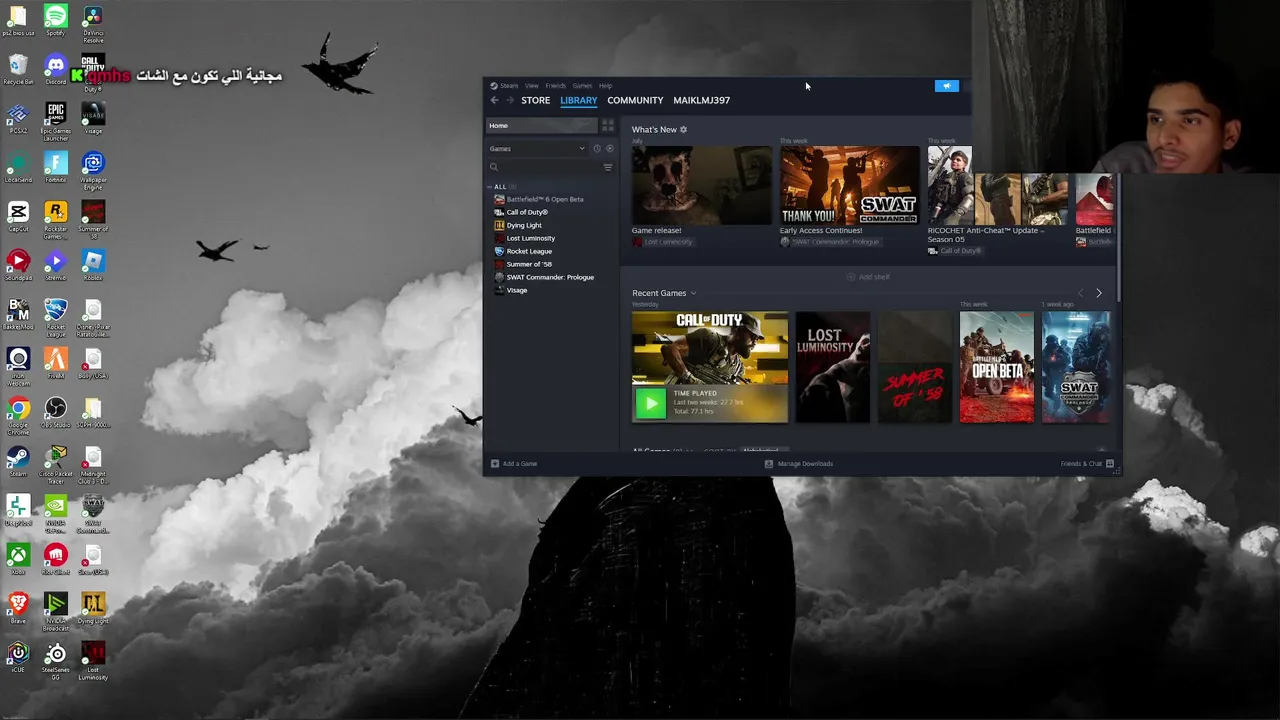Open Steam desktop shortcut
The image size is (1280, 720).
click(x=18, y=461)
